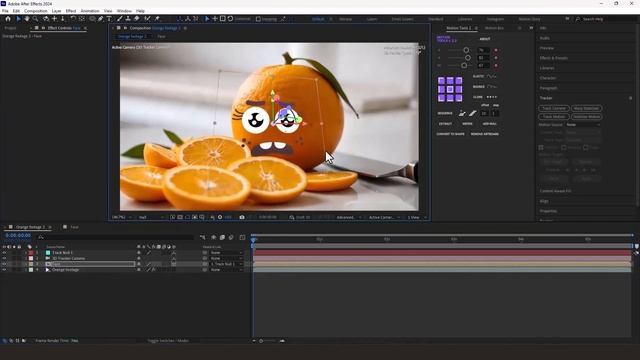This screenshot has height=360, width=640.
Task: Click the Stabilize Motion button
Action: click(x=586, y=117)
